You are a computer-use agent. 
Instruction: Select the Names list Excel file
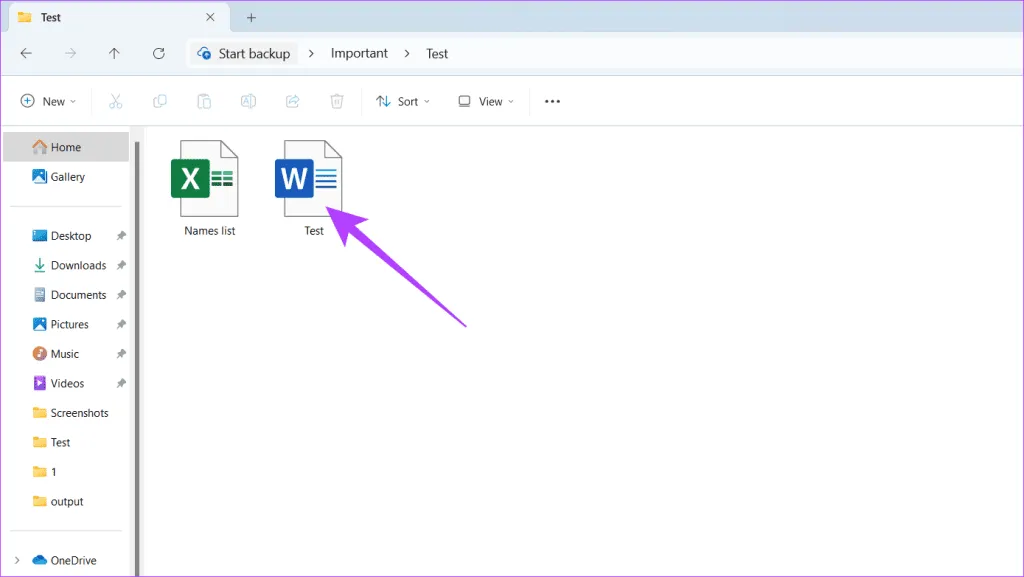tap(208, 185)
